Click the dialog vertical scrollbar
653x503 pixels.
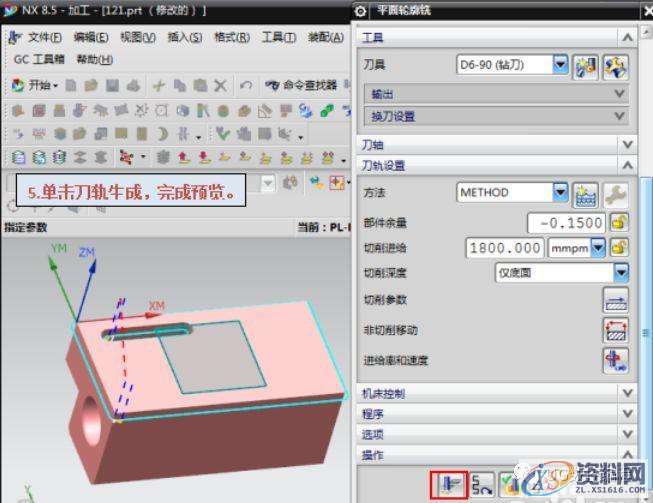point(646,333)
